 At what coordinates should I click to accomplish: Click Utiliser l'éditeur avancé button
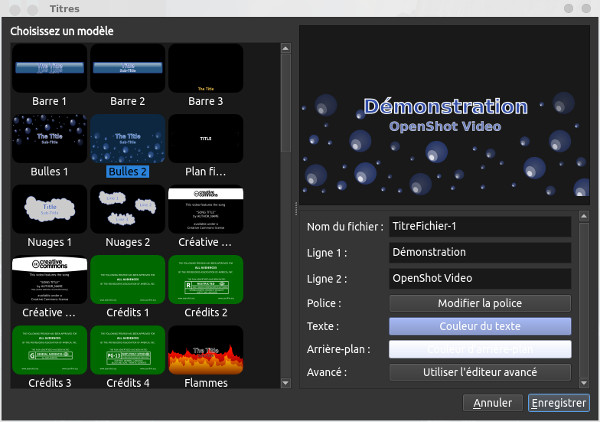479,372
